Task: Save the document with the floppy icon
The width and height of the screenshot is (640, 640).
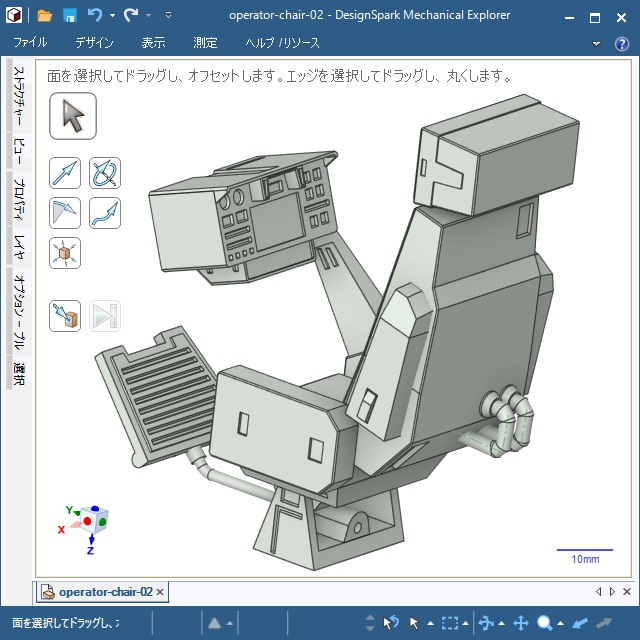Action: (70, 16)
